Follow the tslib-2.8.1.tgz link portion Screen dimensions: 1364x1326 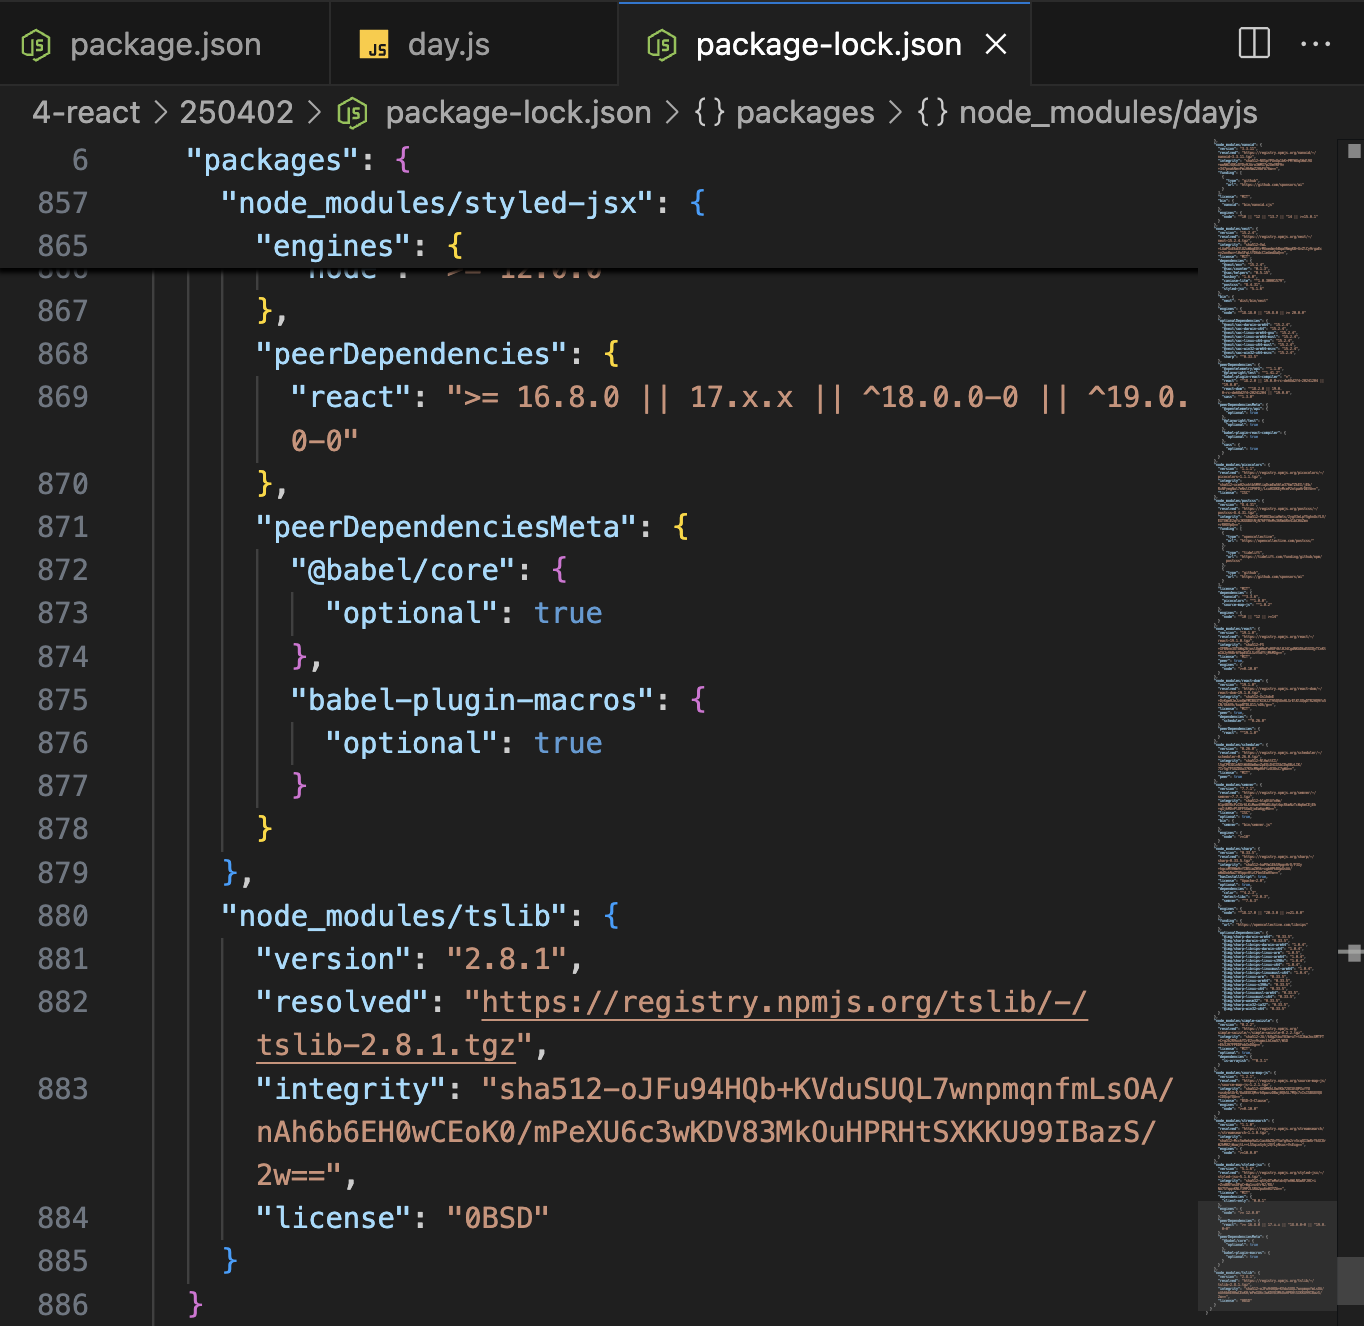click(386, 1045)
